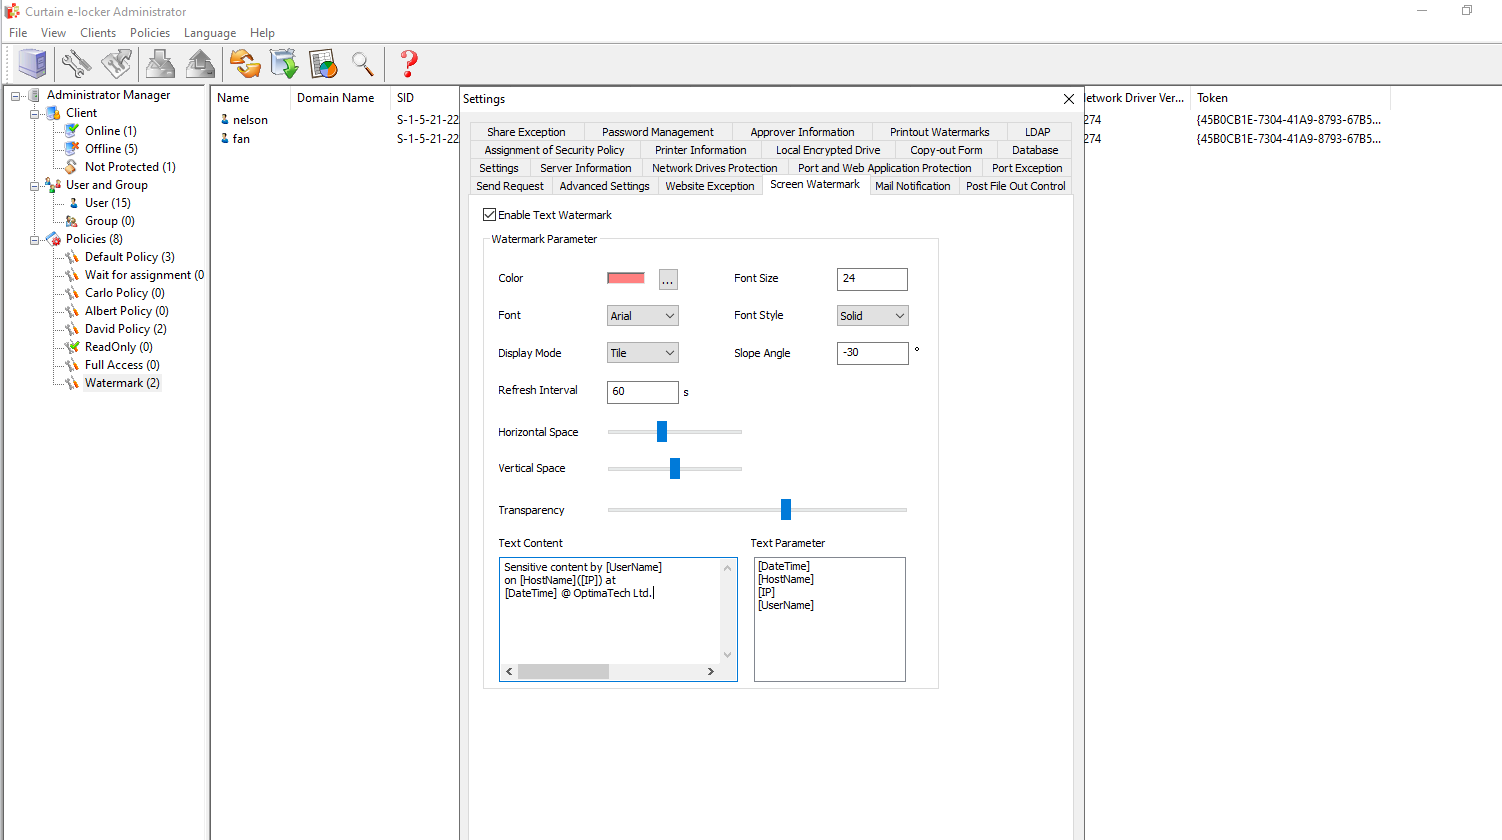The width and height of the screenshot is (1502, 840).
Task: Click the red question mark help icon
Action: 408,64
